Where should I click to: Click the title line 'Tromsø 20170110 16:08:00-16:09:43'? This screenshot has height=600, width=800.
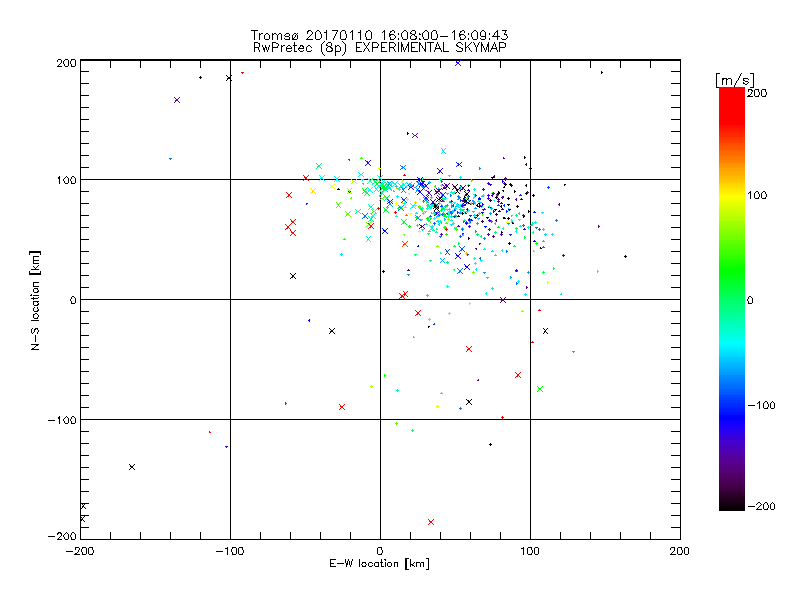pyautogui.click(x=379, y=35)
